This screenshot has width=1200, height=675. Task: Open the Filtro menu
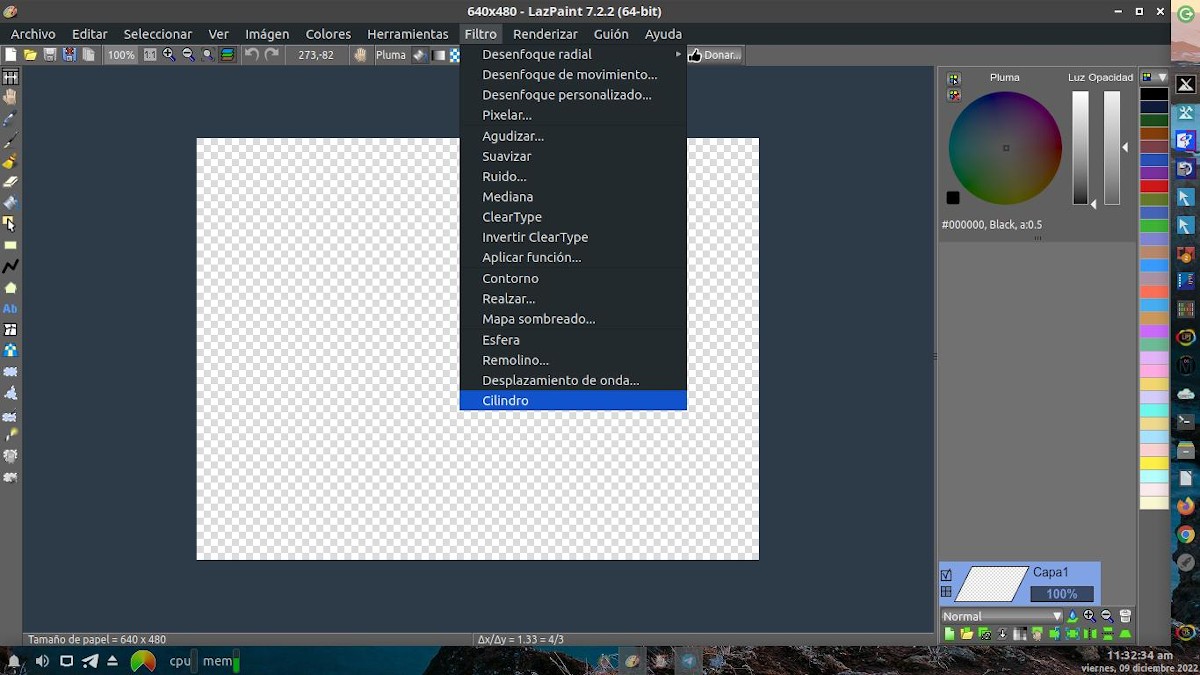pyautogui.click(x=480, y=34)
